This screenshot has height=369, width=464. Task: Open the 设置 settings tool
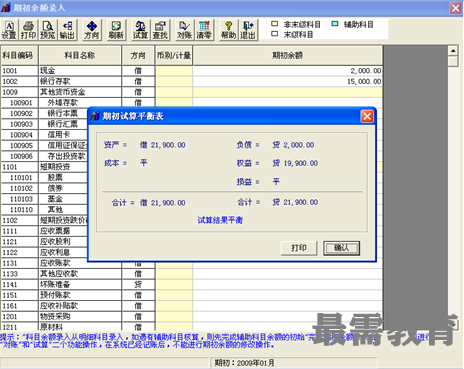(9, 30)
